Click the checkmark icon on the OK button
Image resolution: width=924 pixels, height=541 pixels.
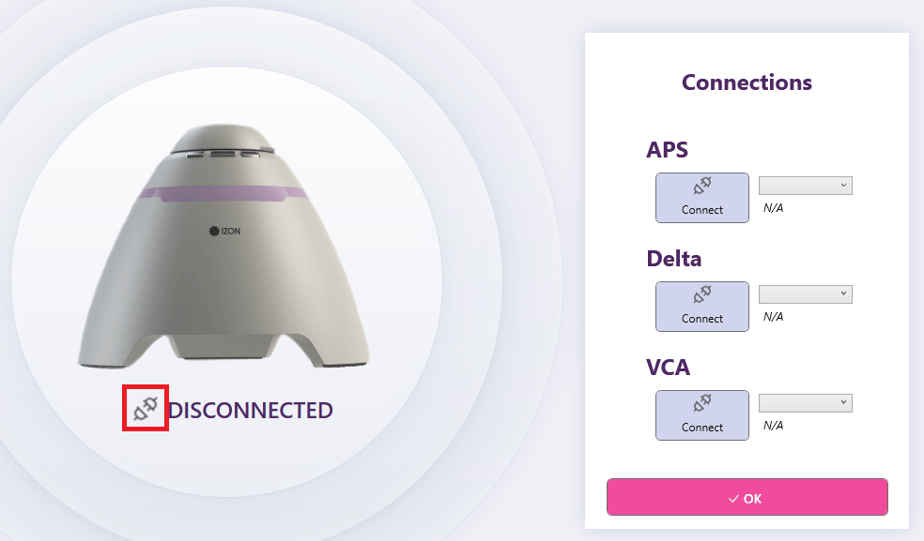[734, 498]
